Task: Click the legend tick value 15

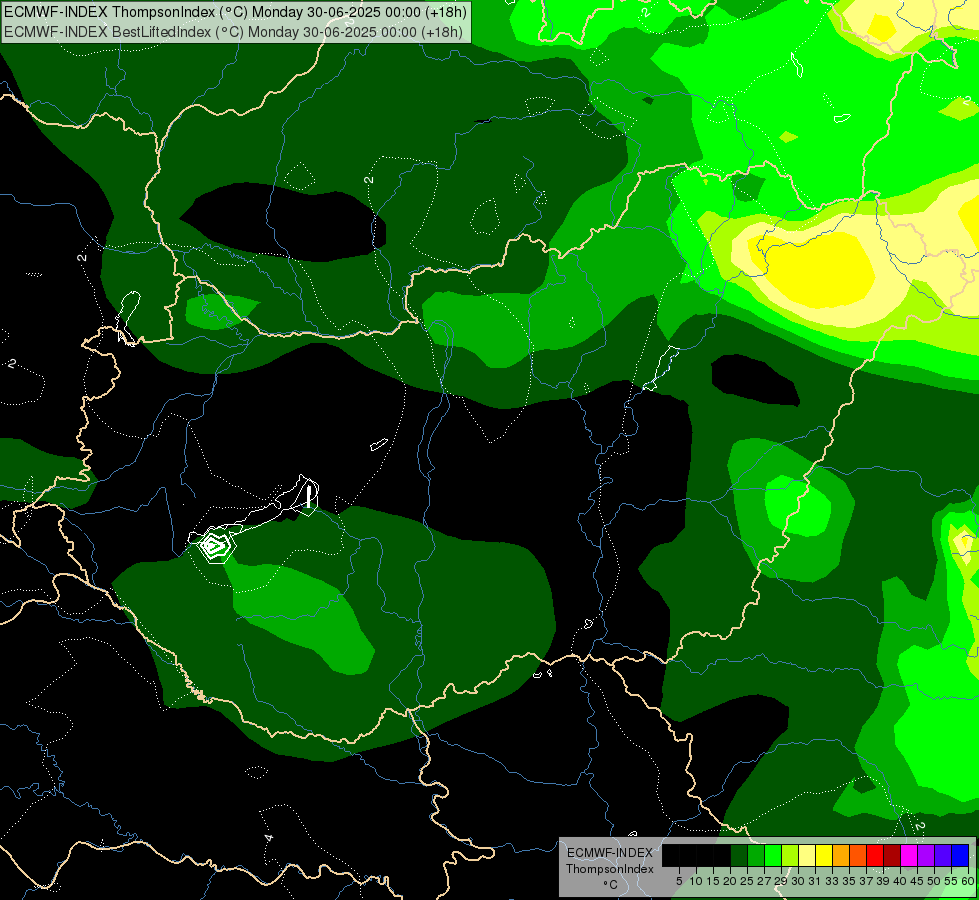Action: [x=713, y=881]
